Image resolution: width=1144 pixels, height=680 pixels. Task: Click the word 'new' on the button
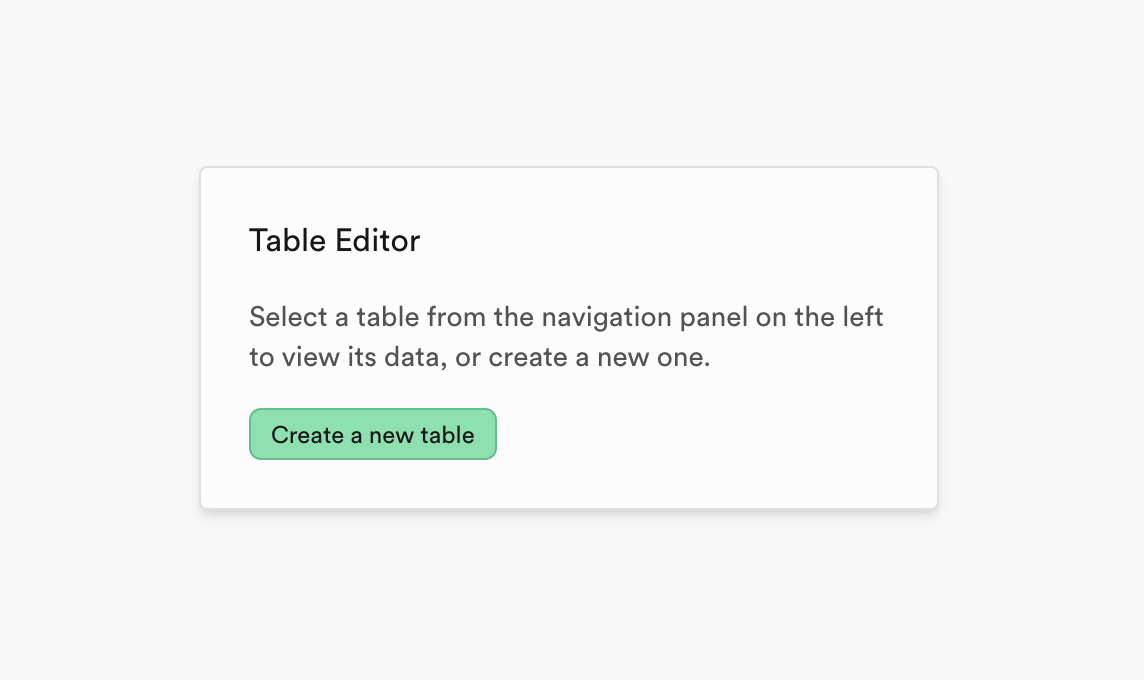point(391,436)
